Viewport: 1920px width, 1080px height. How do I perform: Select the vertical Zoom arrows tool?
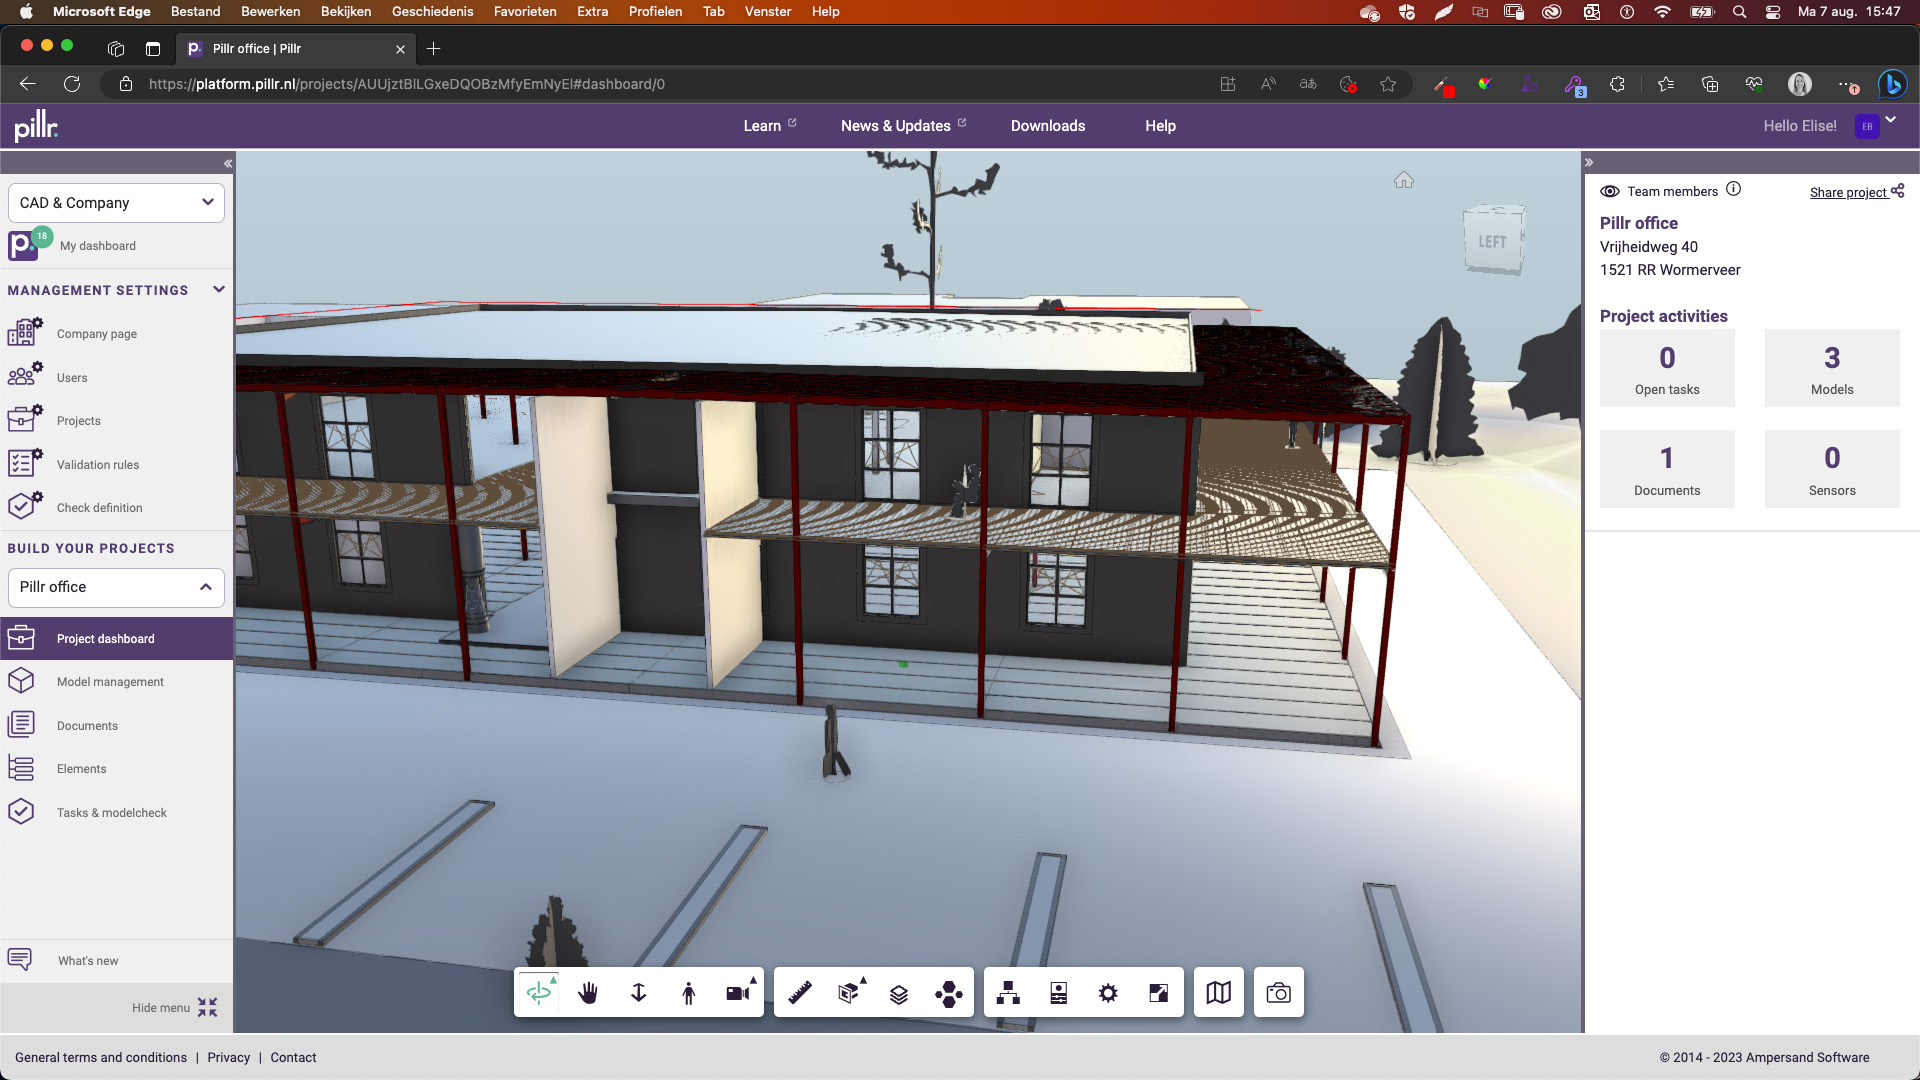tap(638, 992)
